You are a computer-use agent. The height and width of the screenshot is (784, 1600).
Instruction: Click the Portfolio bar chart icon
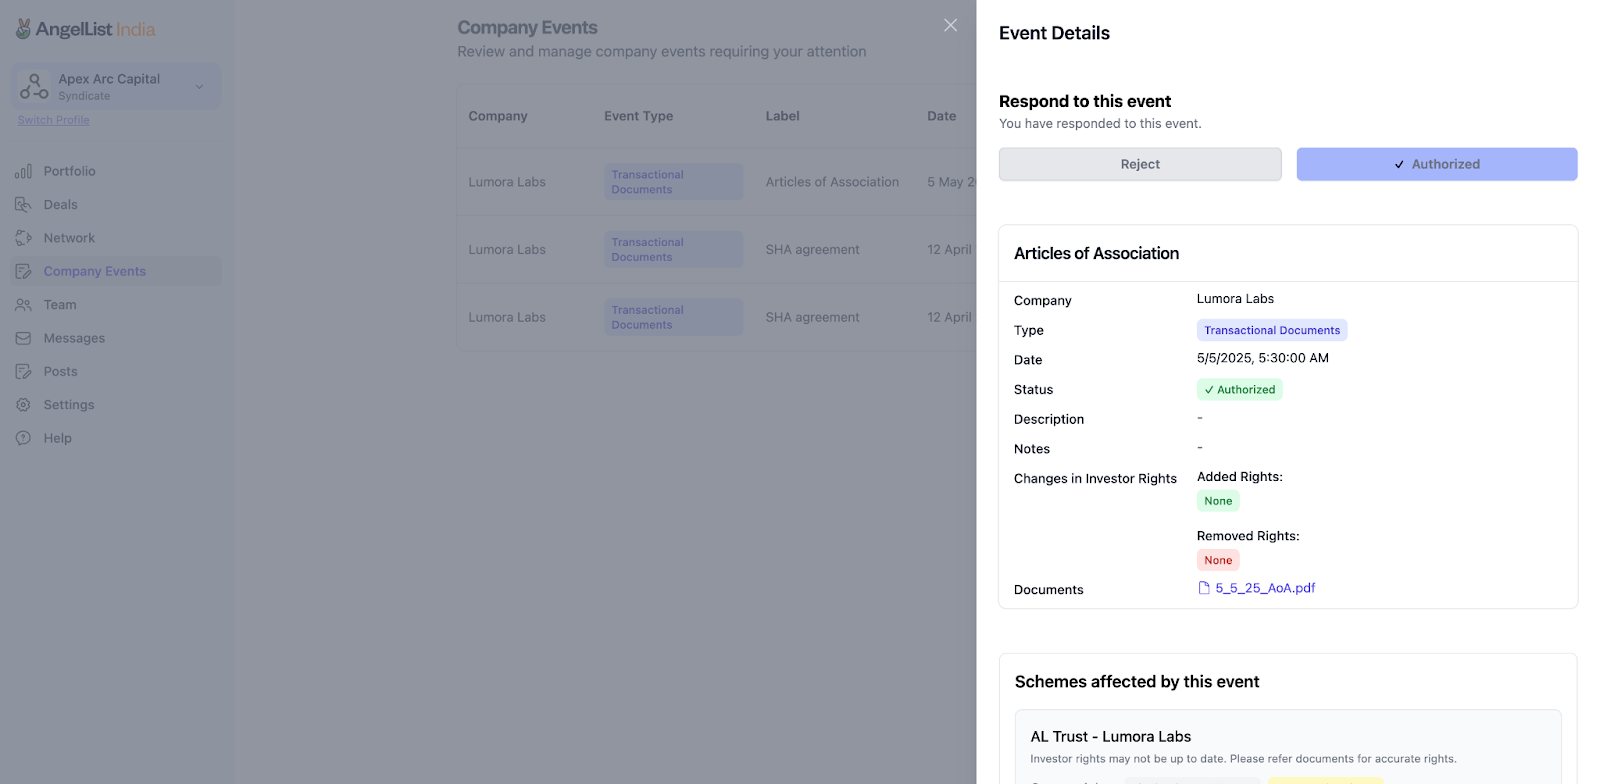[x=23, y=171]
